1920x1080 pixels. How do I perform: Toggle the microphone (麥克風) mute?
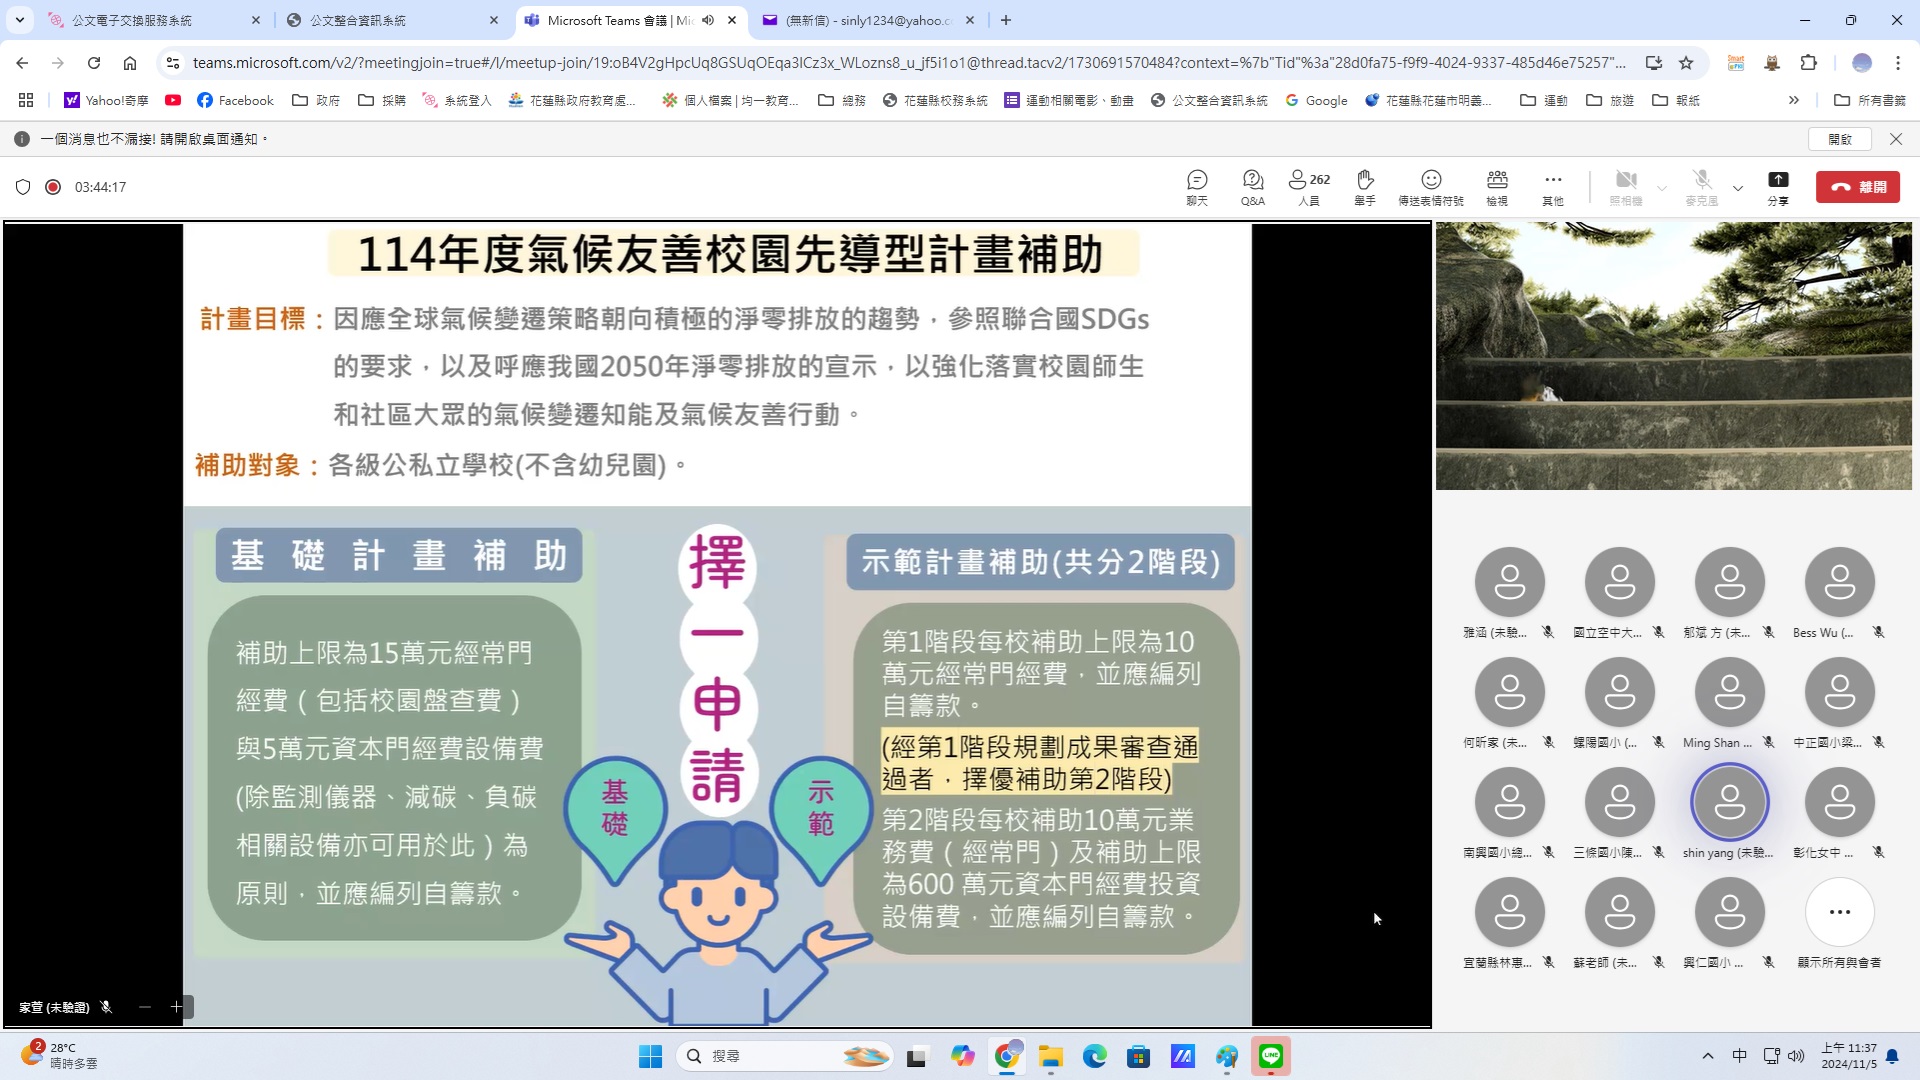coord(1702,186)
